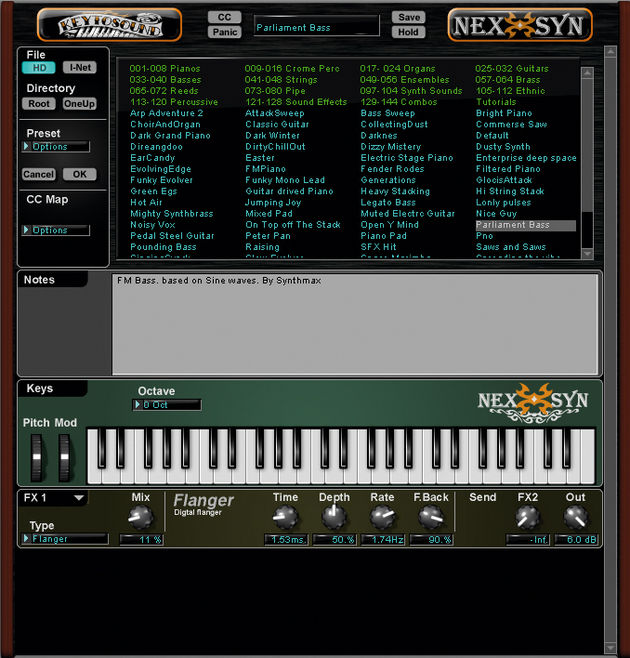Open the Octave selector dropdown

167,405
